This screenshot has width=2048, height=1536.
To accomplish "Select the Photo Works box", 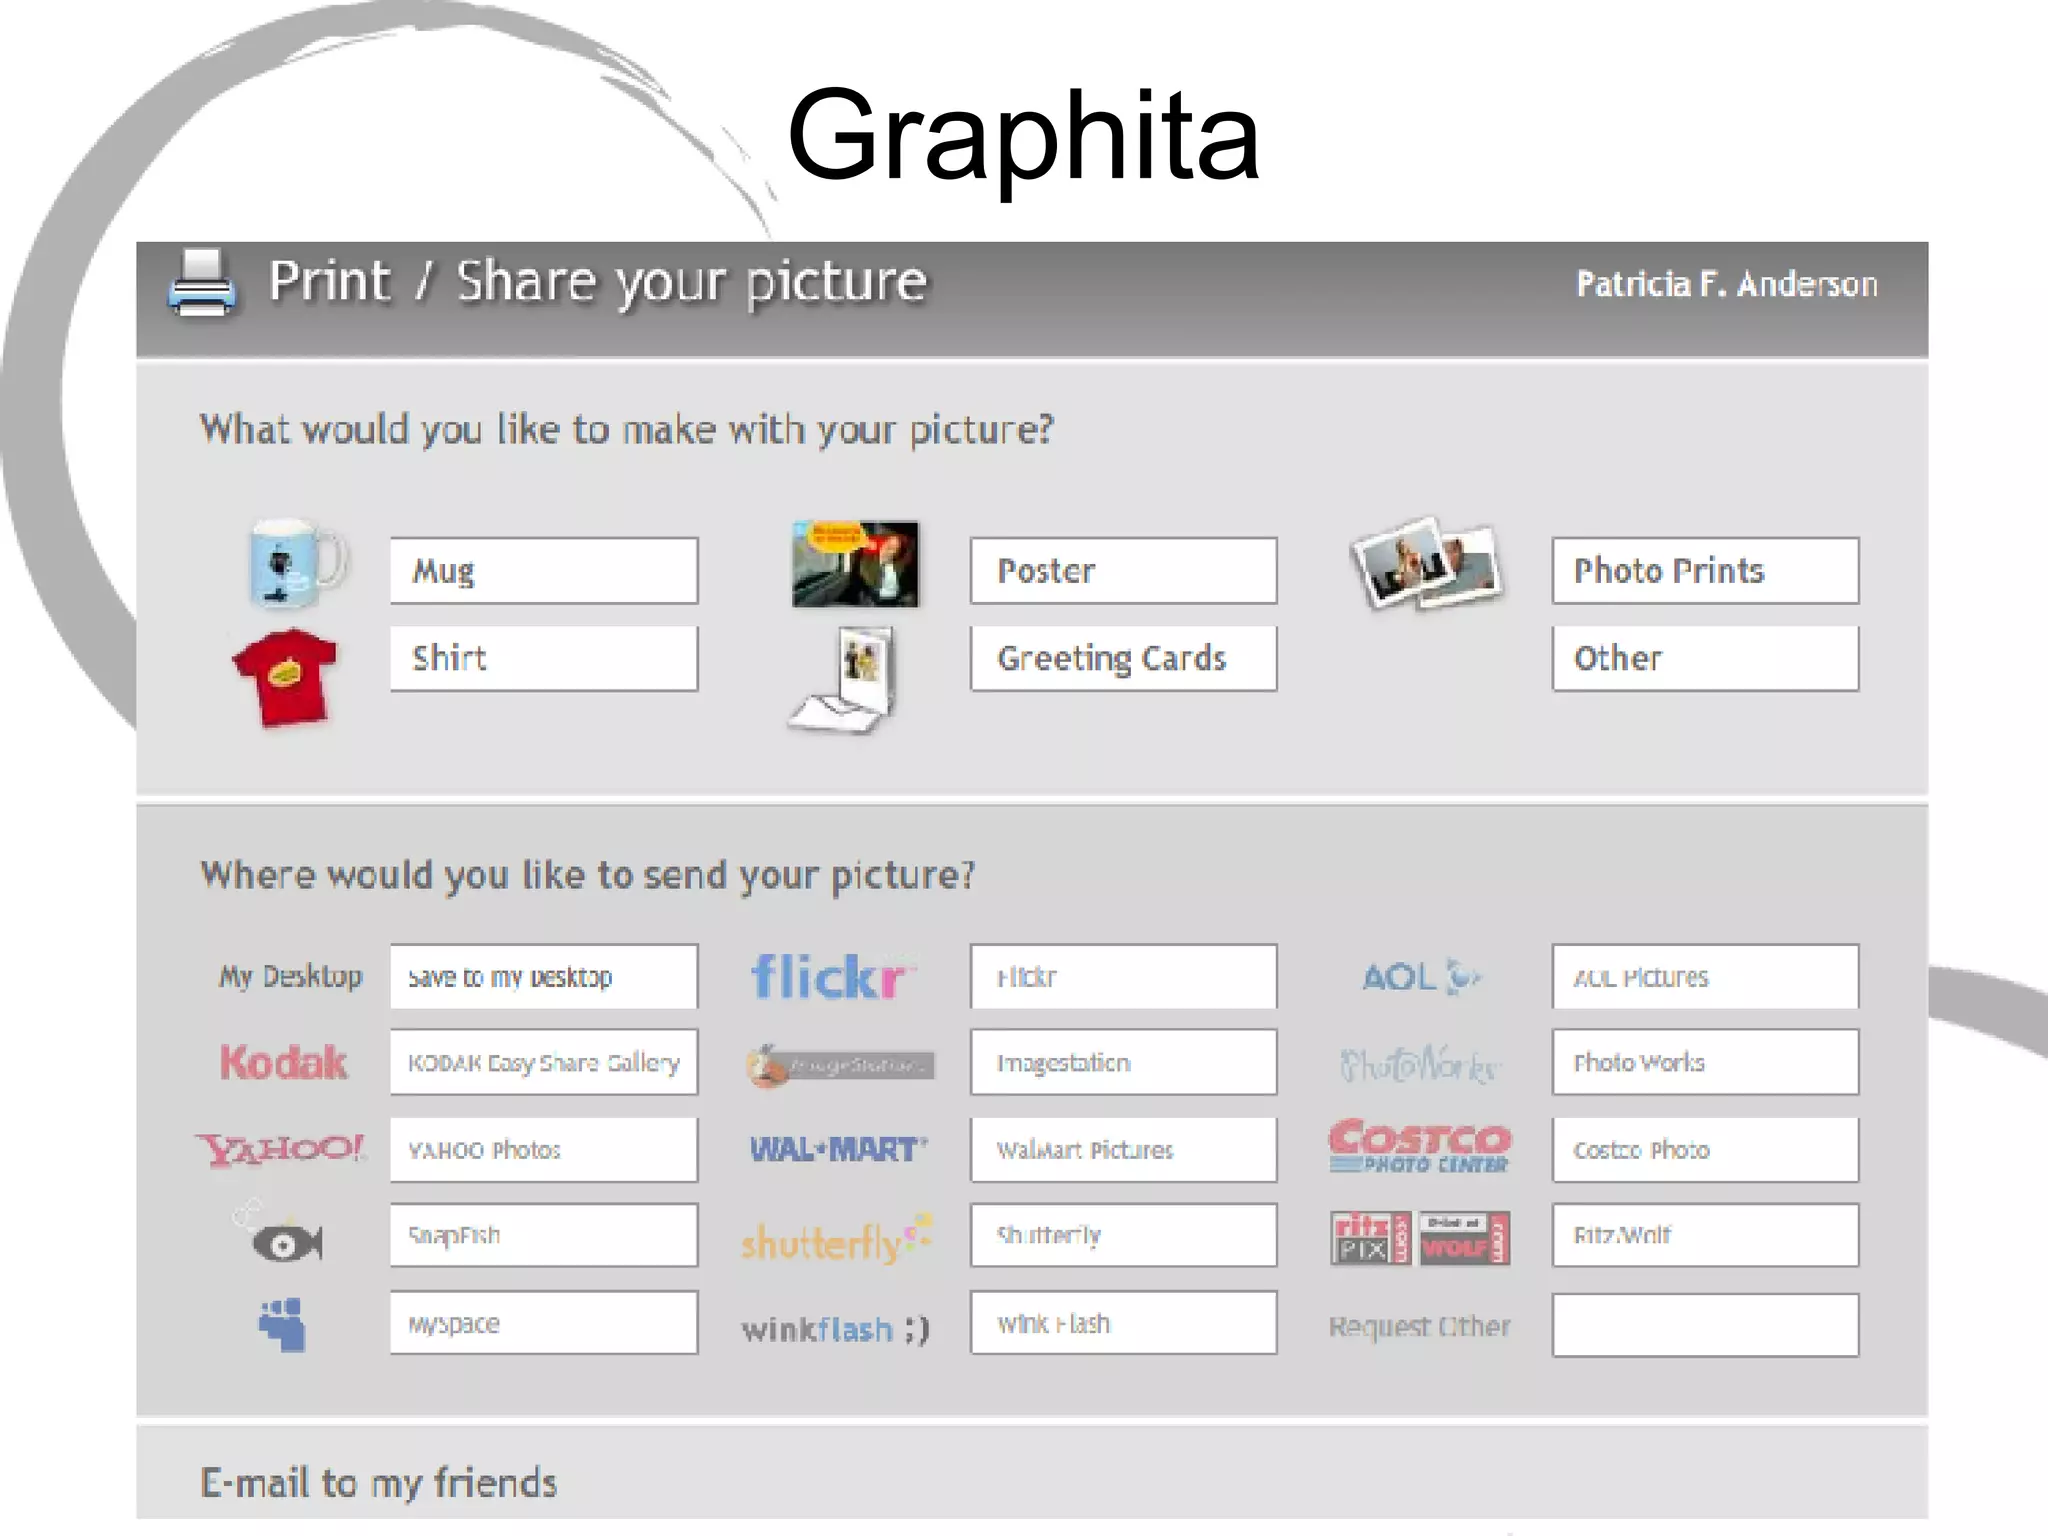I will click(x=1706, y=1063).
